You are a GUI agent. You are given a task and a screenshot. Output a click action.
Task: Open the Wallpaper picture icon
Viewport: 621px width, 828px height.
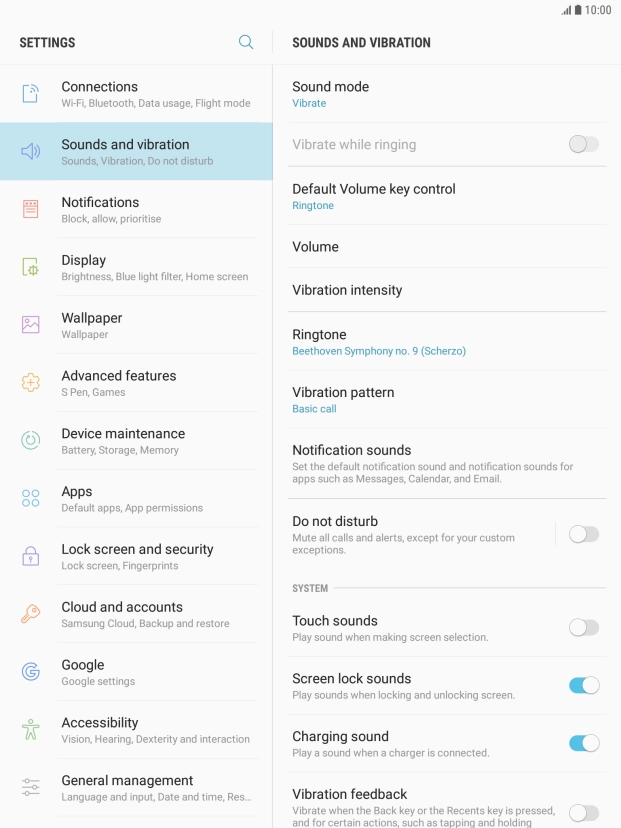pos(31,325)
